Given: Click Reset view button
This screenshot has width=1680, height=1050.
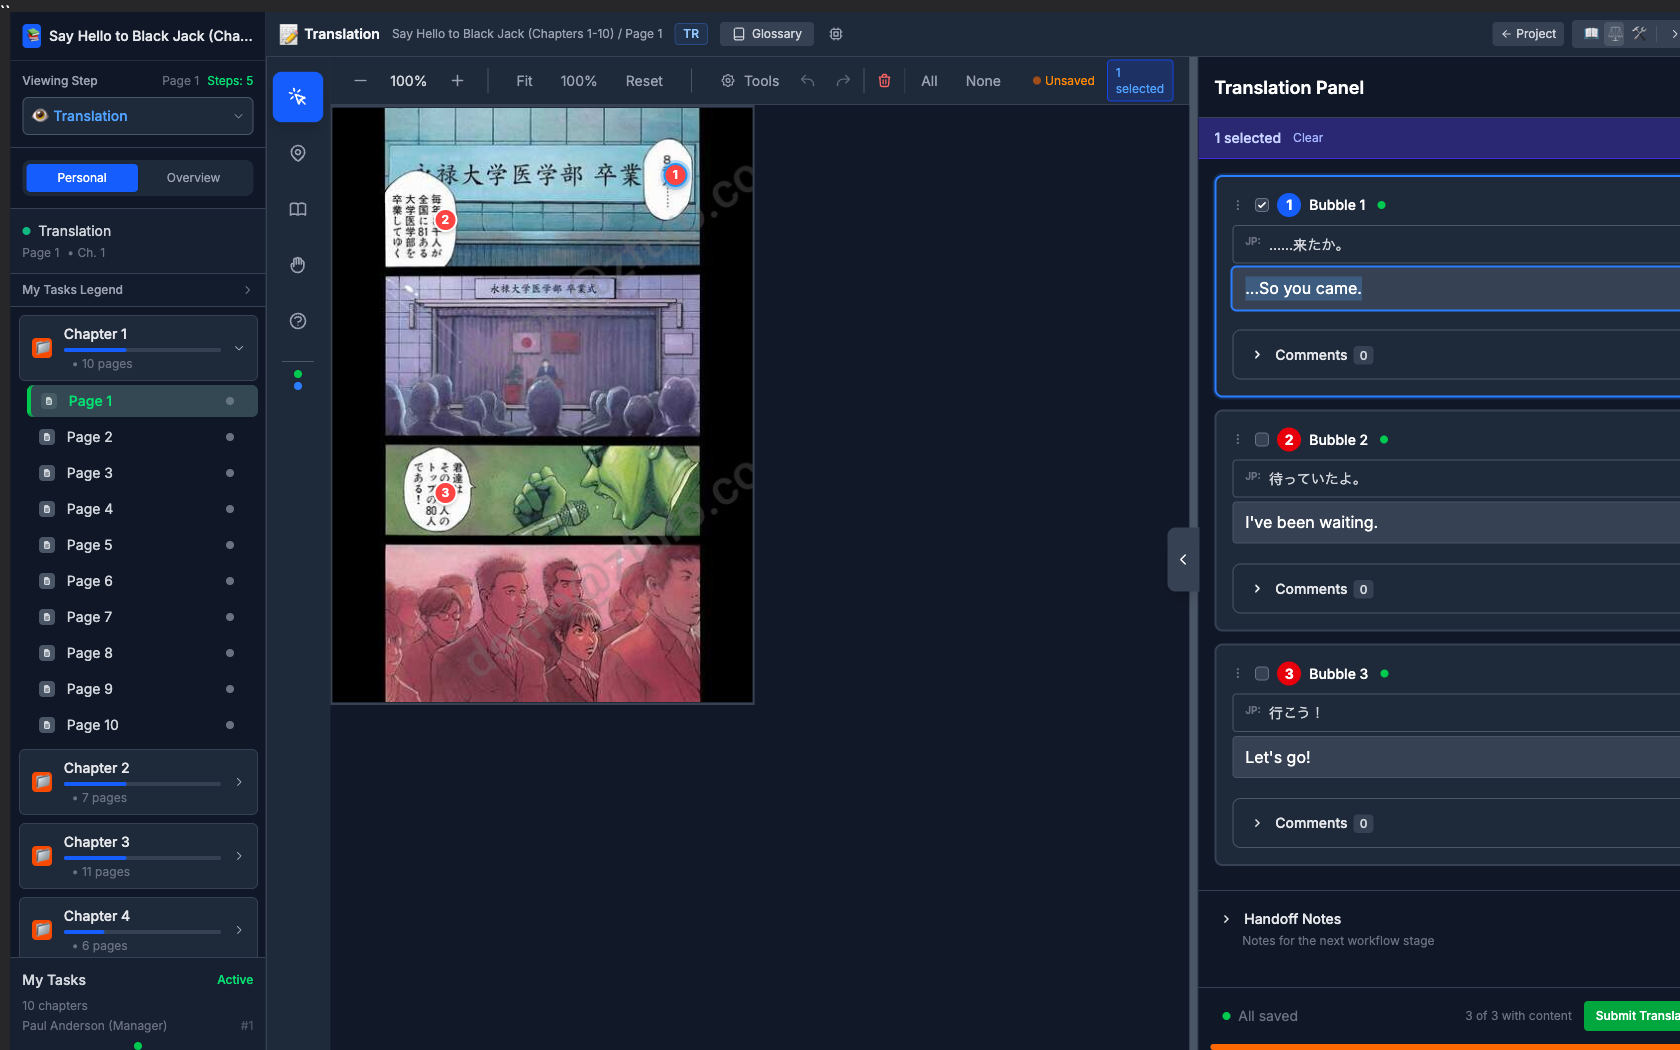Looking at the screenshot, I should point(644,81).
